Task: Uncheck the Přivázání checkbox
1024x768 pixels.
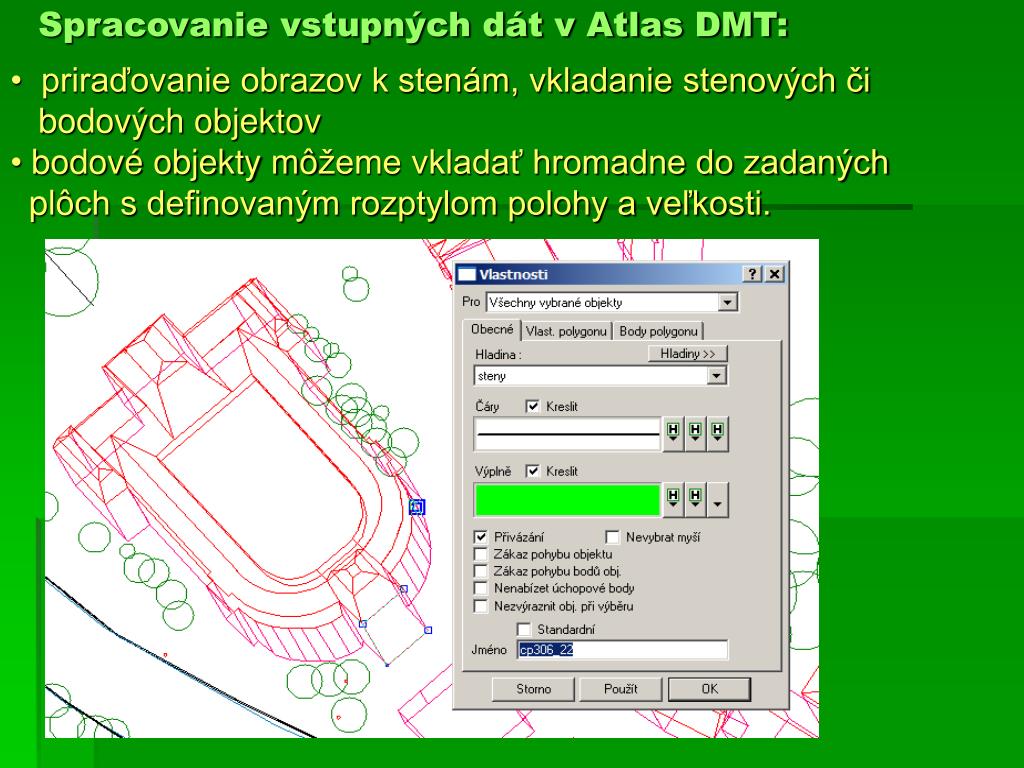Action: (x=481, y=537)
